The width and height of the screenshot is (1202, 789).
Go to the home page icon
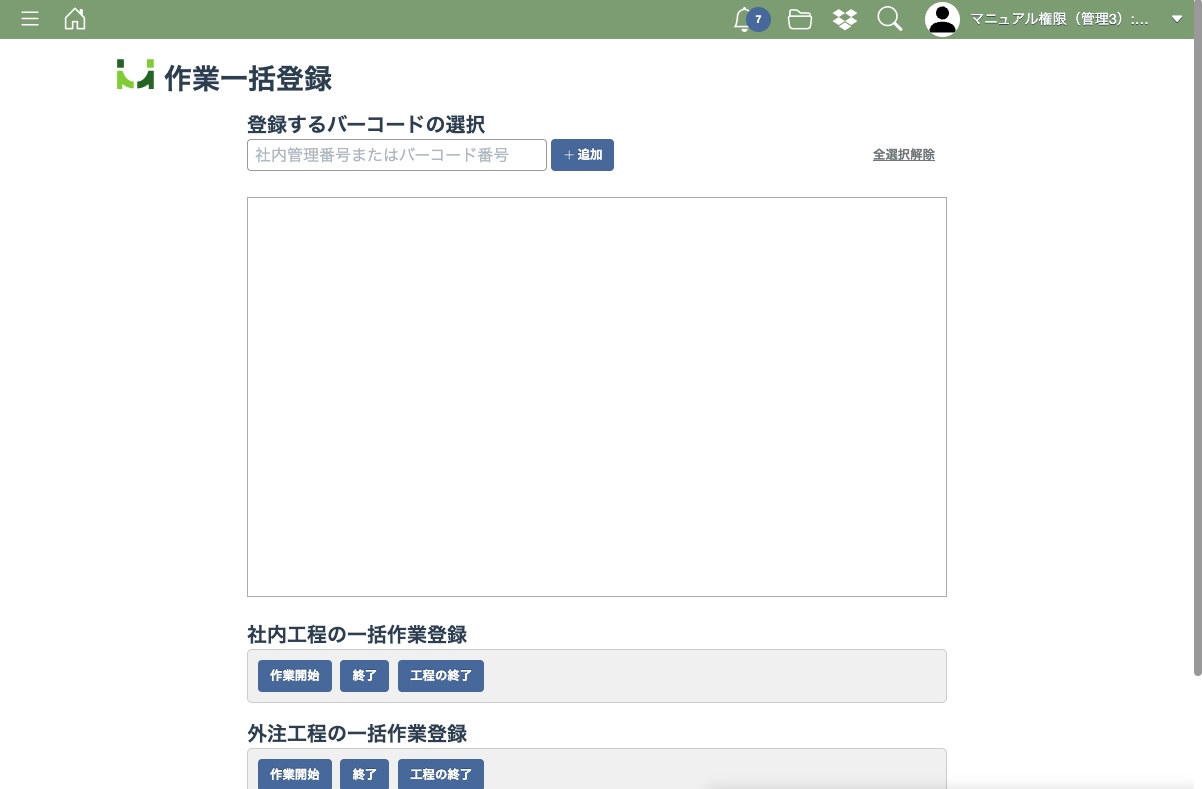(75, 19)
